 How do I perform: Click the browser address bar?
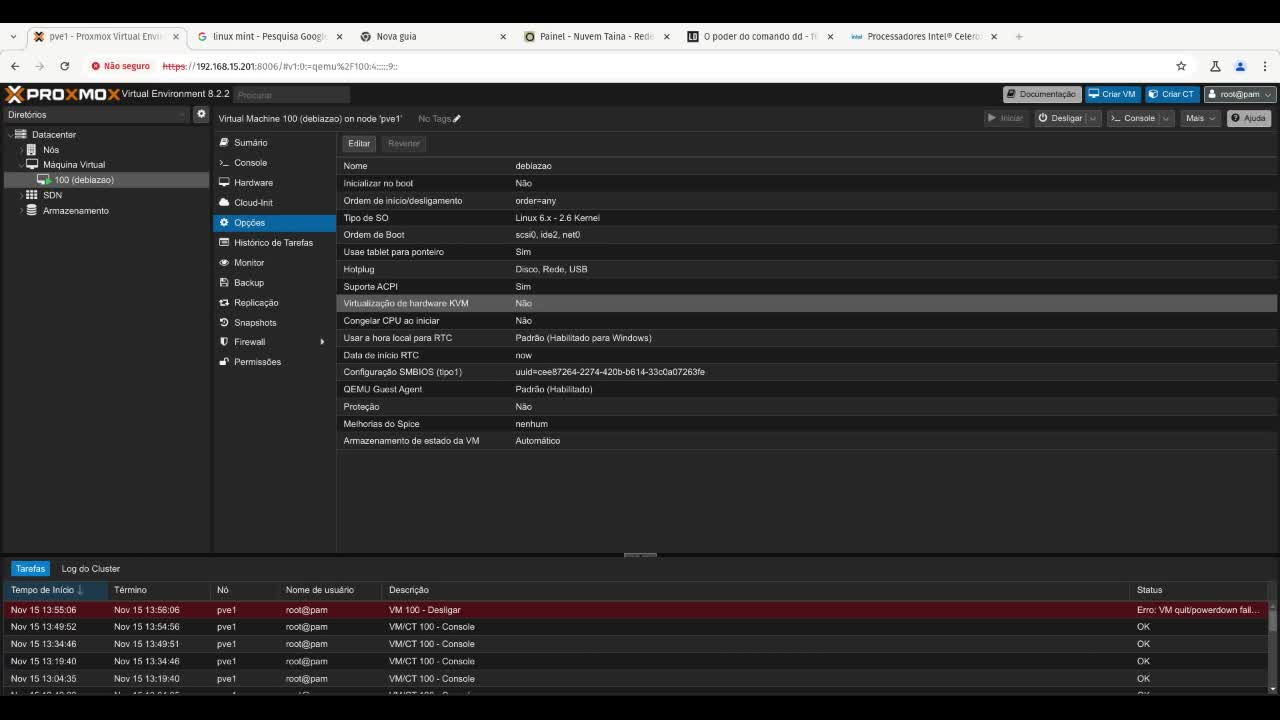click(x=660, y=66)
